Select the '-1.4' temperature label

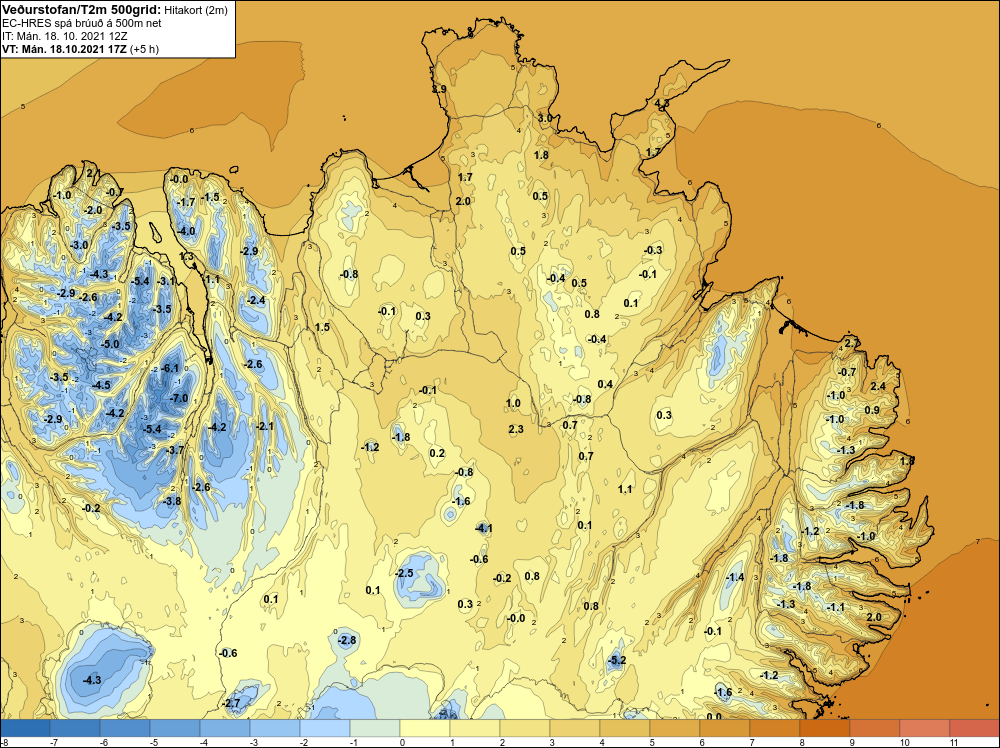pyautogui.click(x=735, y=577)
